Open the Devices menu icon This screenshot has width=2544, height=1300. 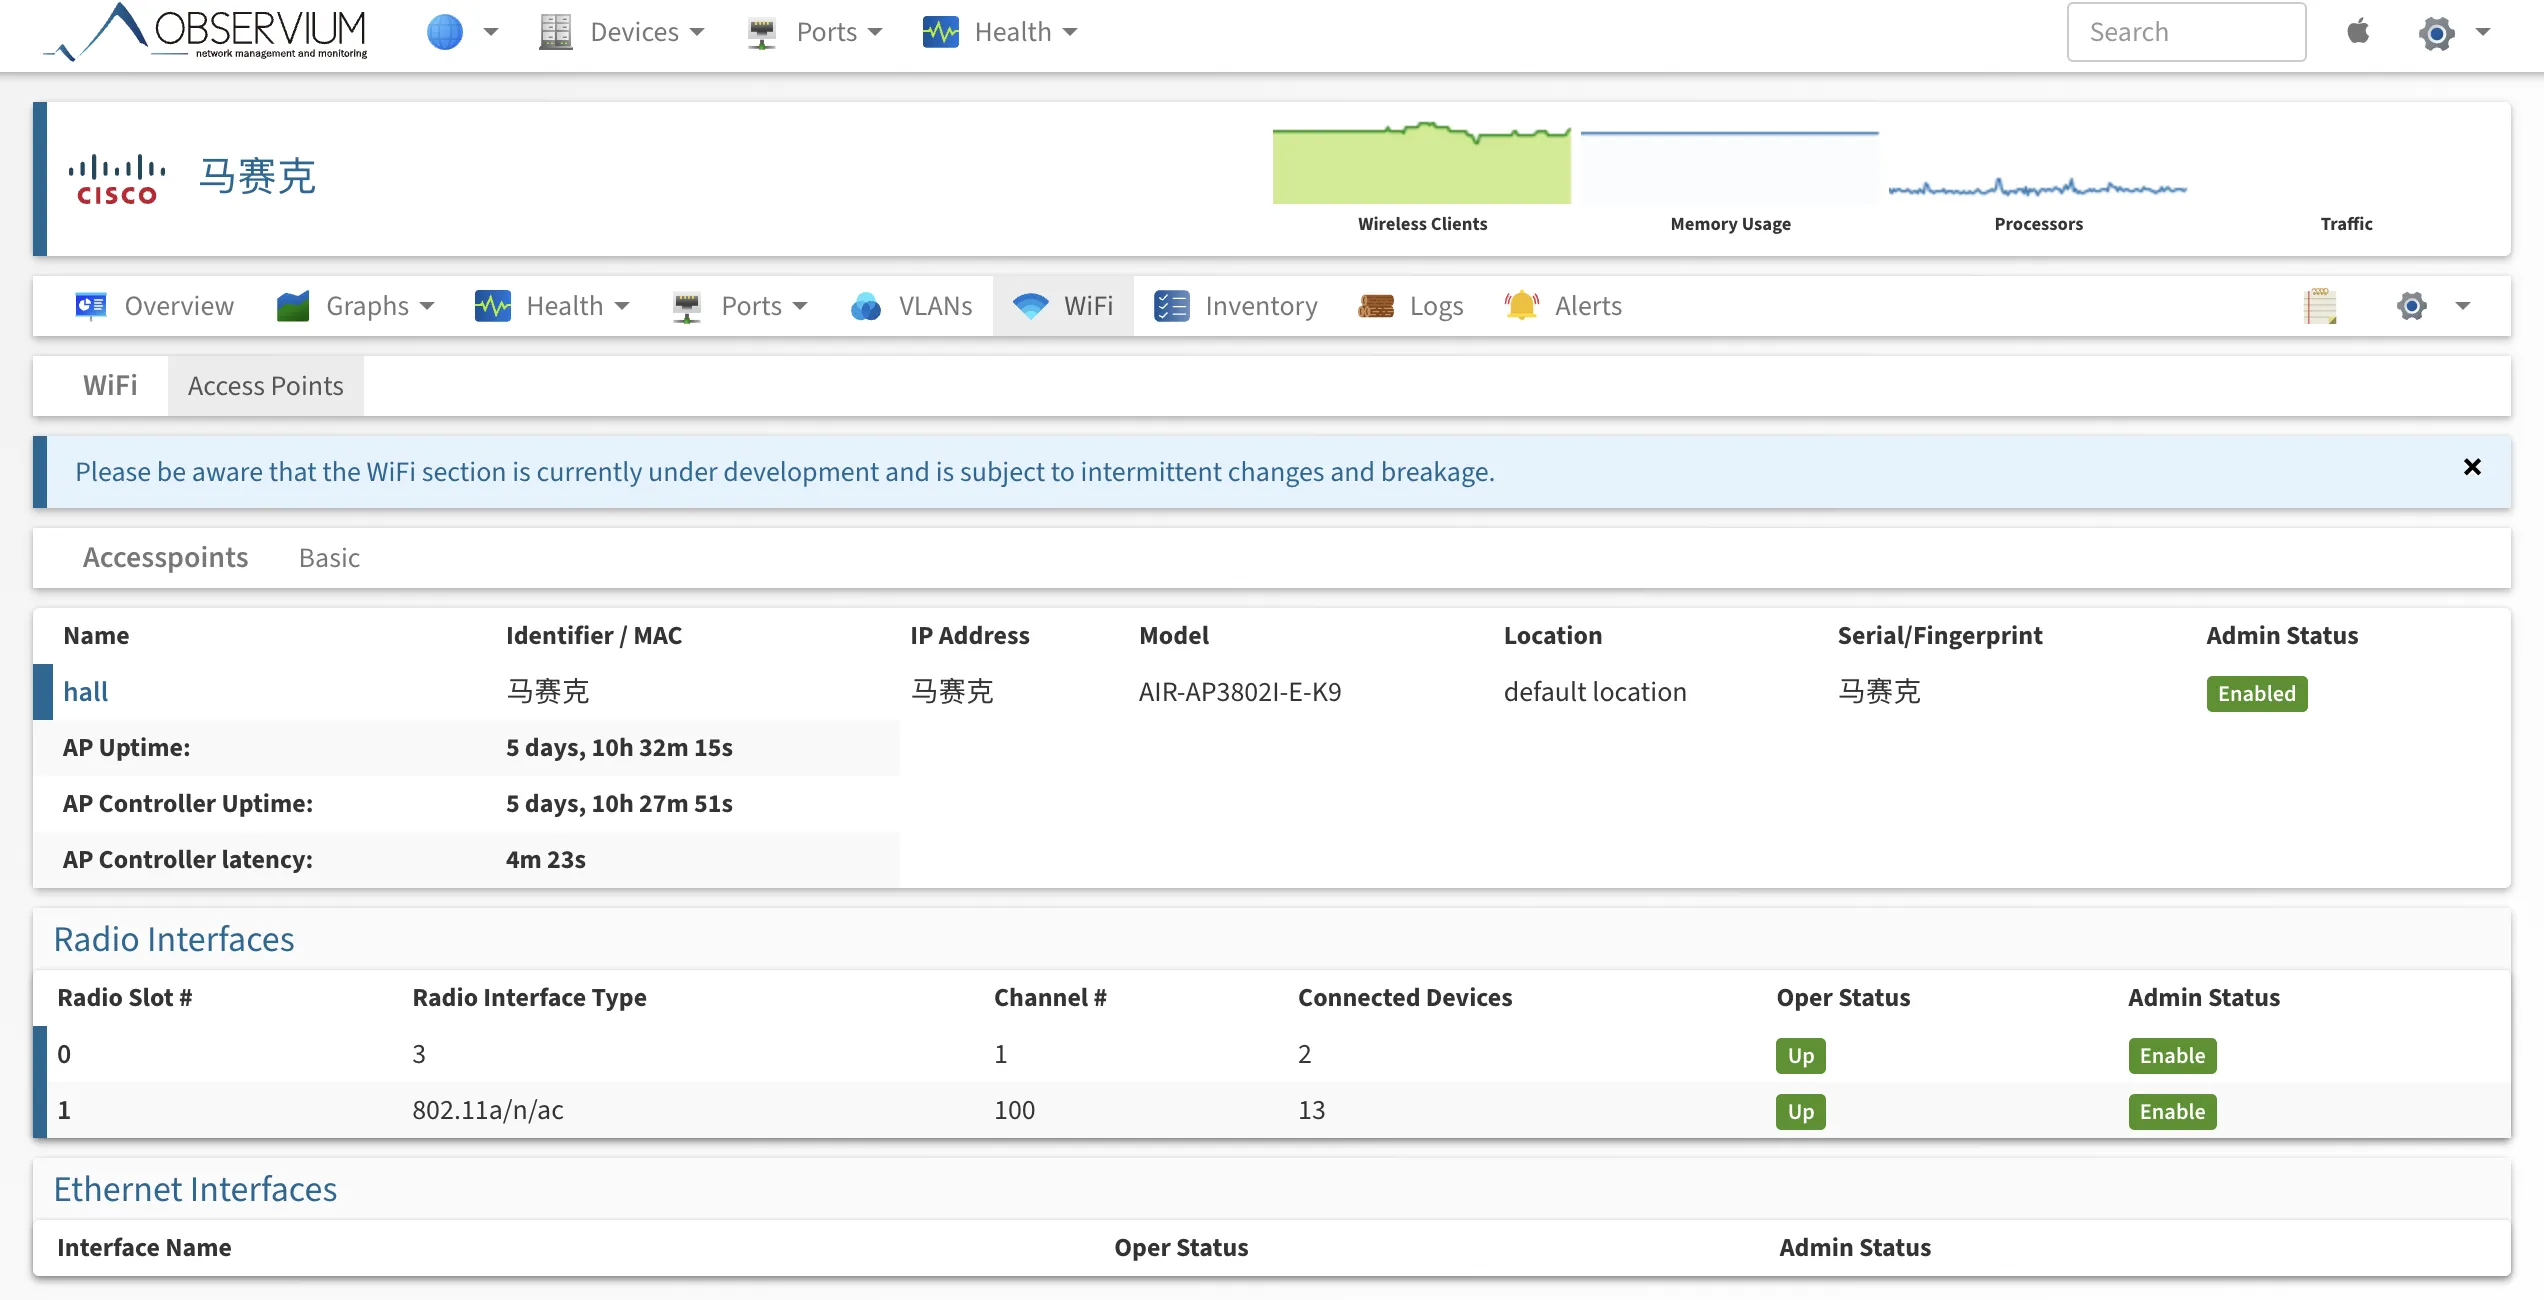click(556, 31)
